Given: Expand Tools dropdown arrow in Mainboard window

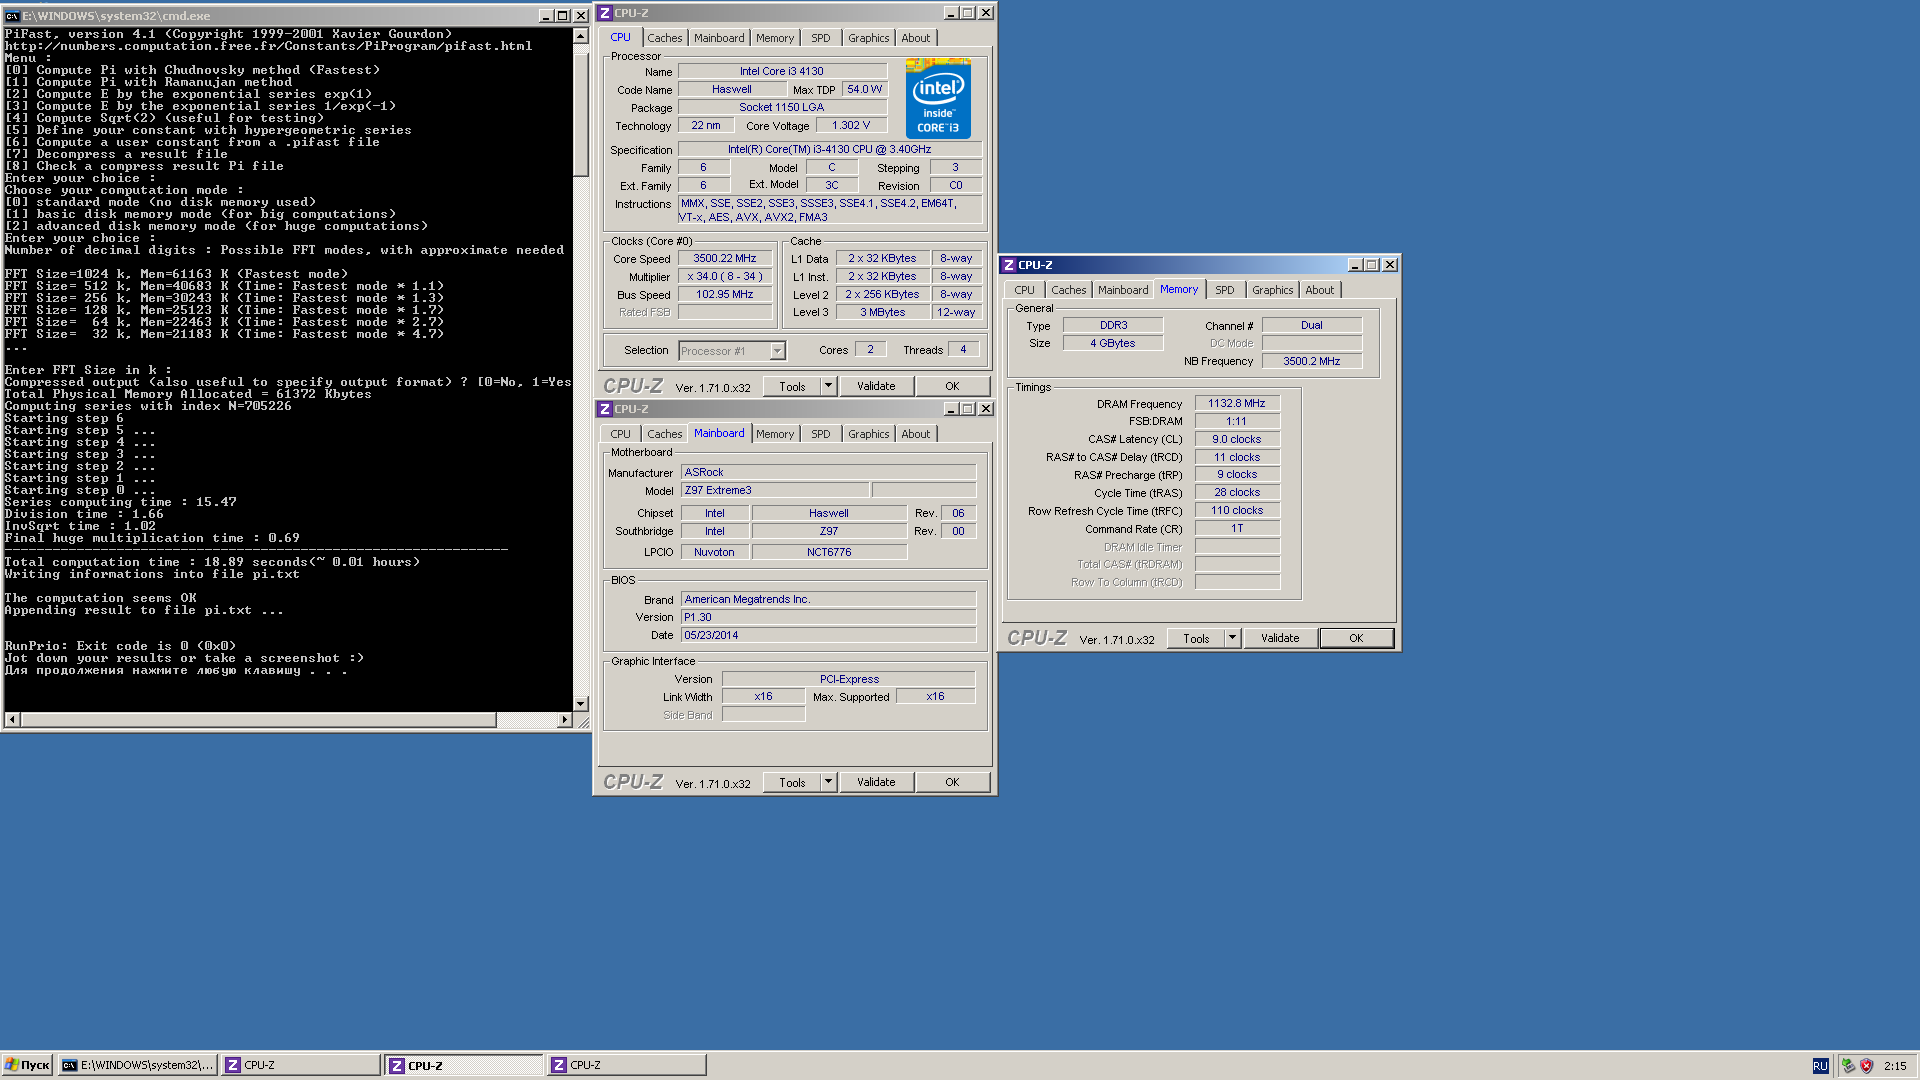Looking at the screenshot, I should [x=828, y=782].
